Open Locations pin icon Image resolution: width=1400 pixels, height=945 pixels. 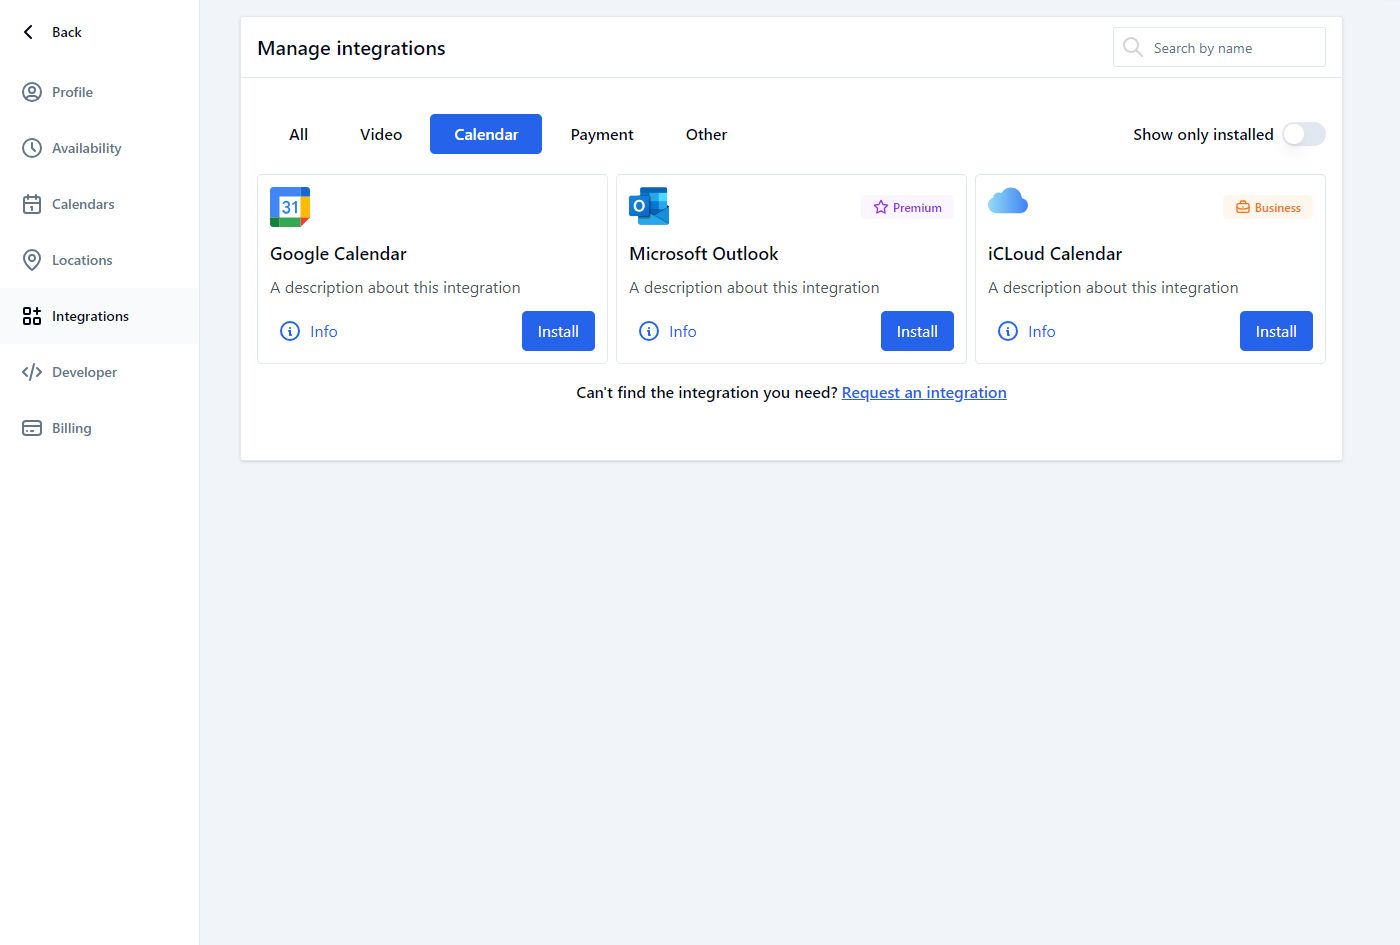(x=32, y=260)
